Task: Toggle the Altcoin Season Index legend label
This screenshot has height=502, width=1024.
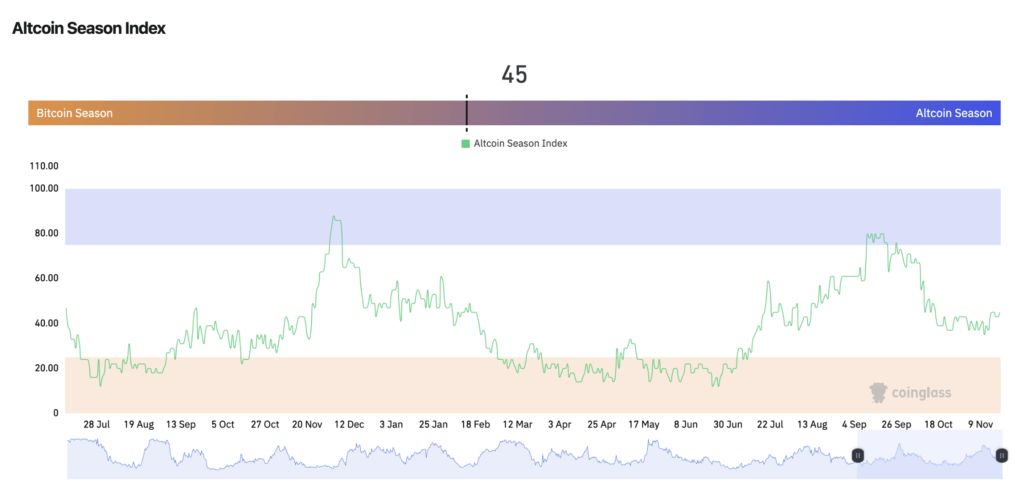Action: click(x=520, y=144)
